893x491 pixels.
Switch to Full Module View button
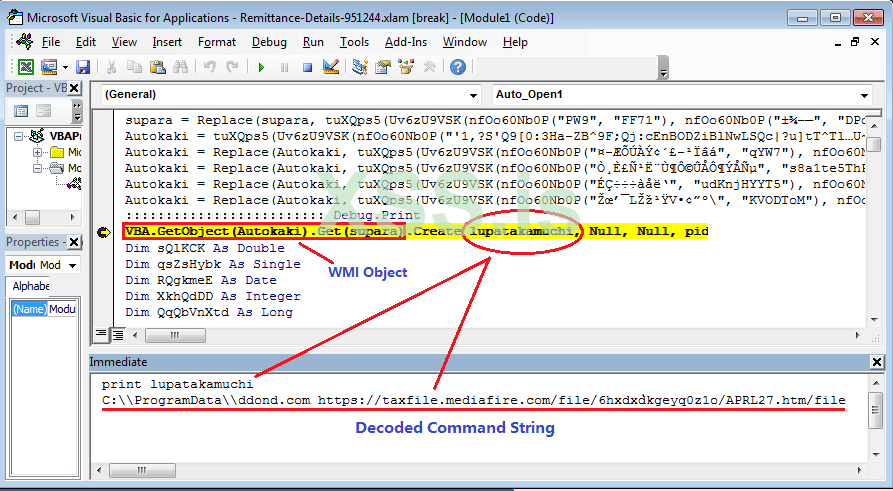[x=118, y=335]
